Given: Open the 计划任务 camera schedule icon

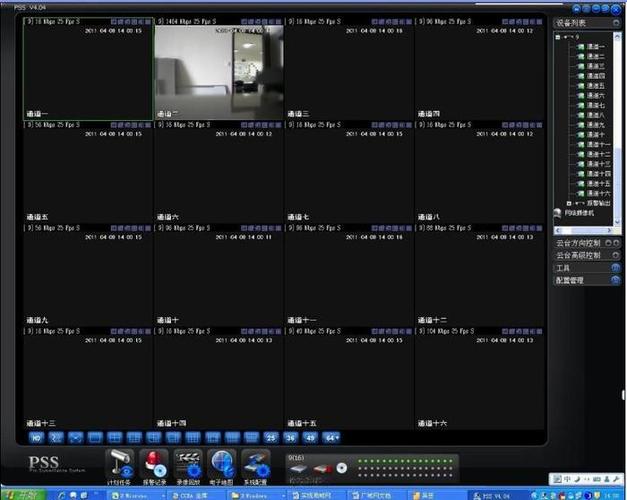Looking at the screenshot, I should pos(120,464).
